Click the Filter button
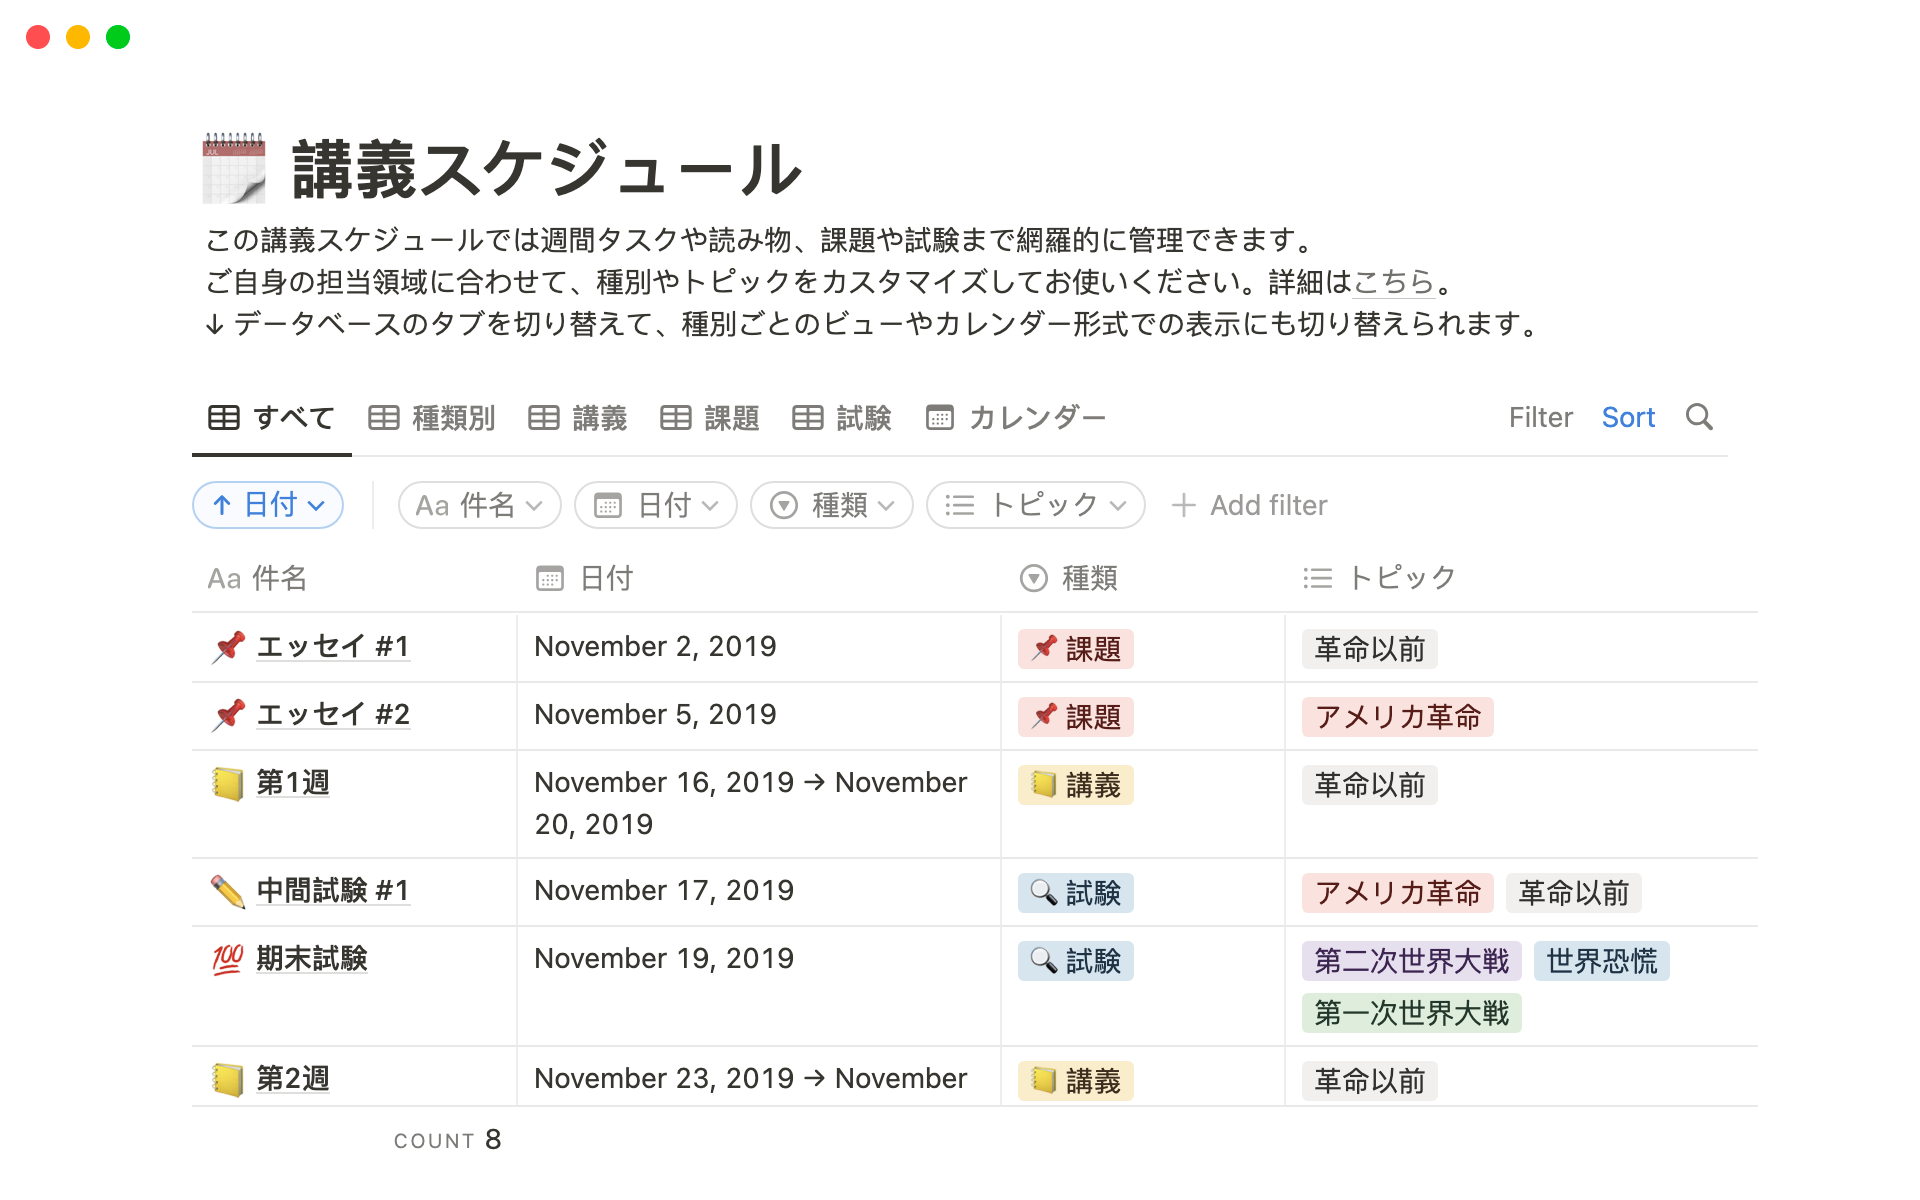 coord(1540,418)
